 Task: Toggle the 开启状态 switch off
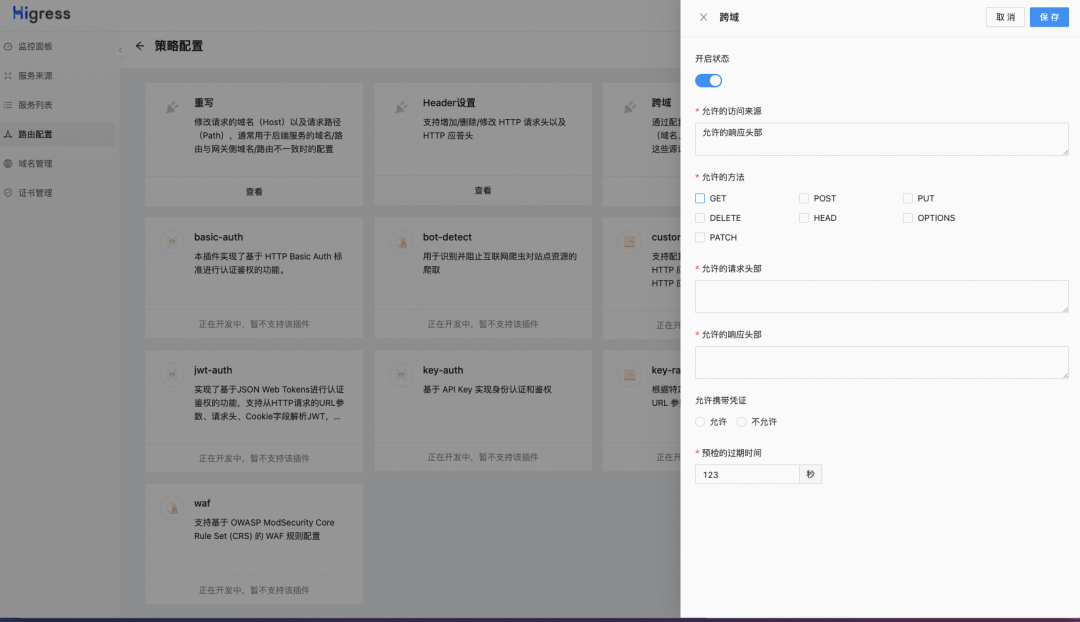(x=708, y=80)
